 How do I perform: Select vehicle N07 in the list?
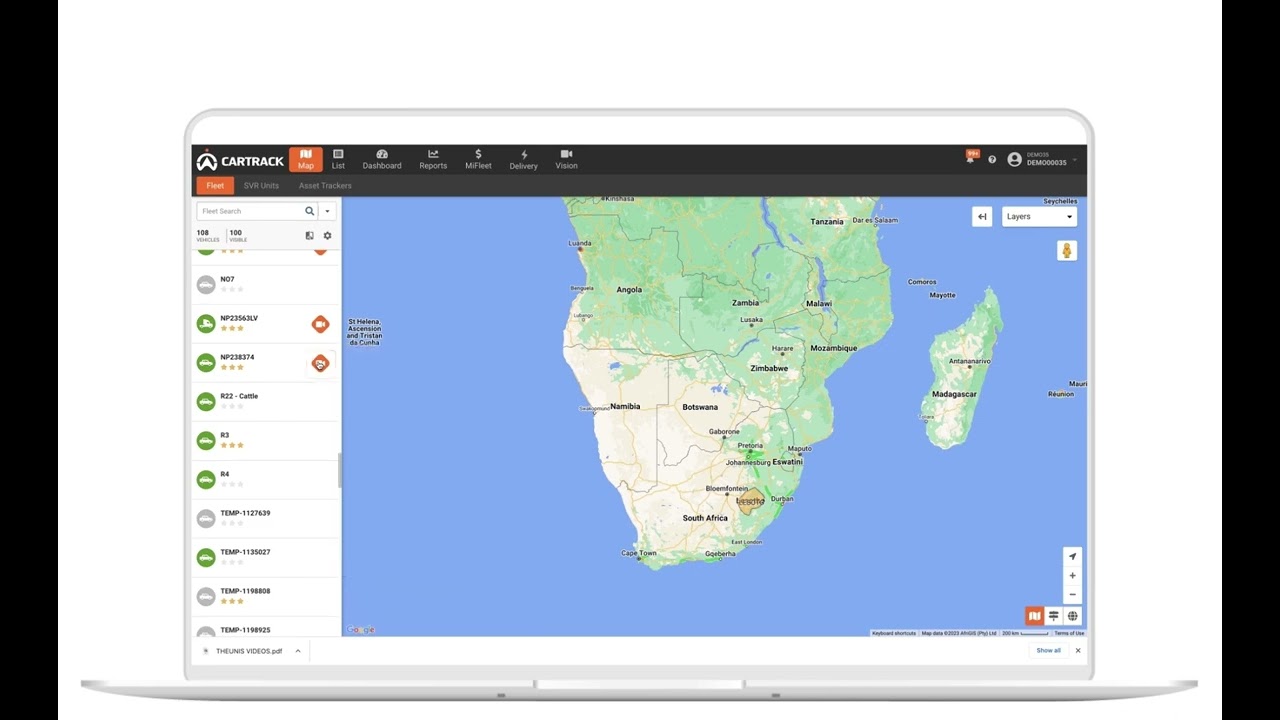pyautogui.click(x=267, y=285)
